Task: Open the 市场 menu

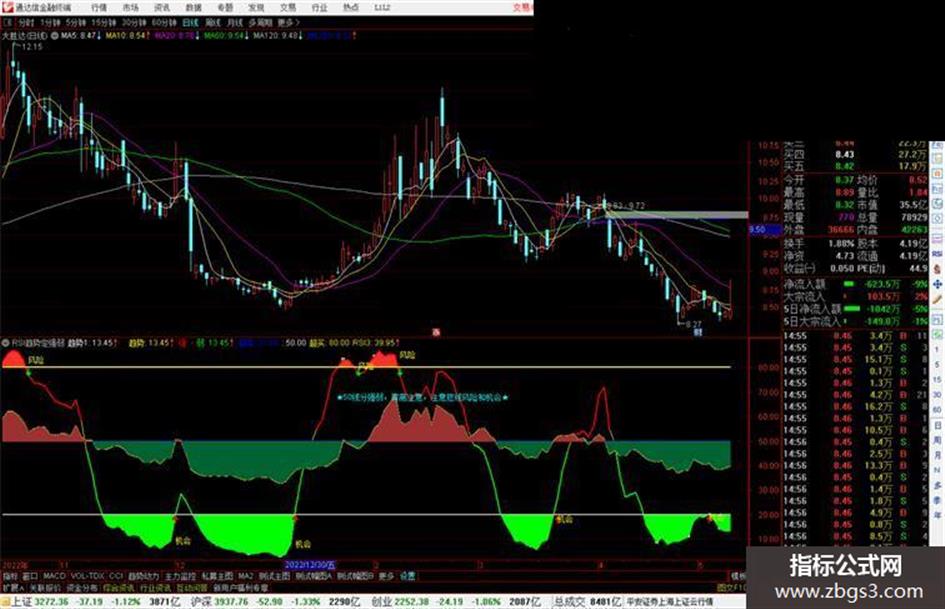Action: (x=130, y=8)
